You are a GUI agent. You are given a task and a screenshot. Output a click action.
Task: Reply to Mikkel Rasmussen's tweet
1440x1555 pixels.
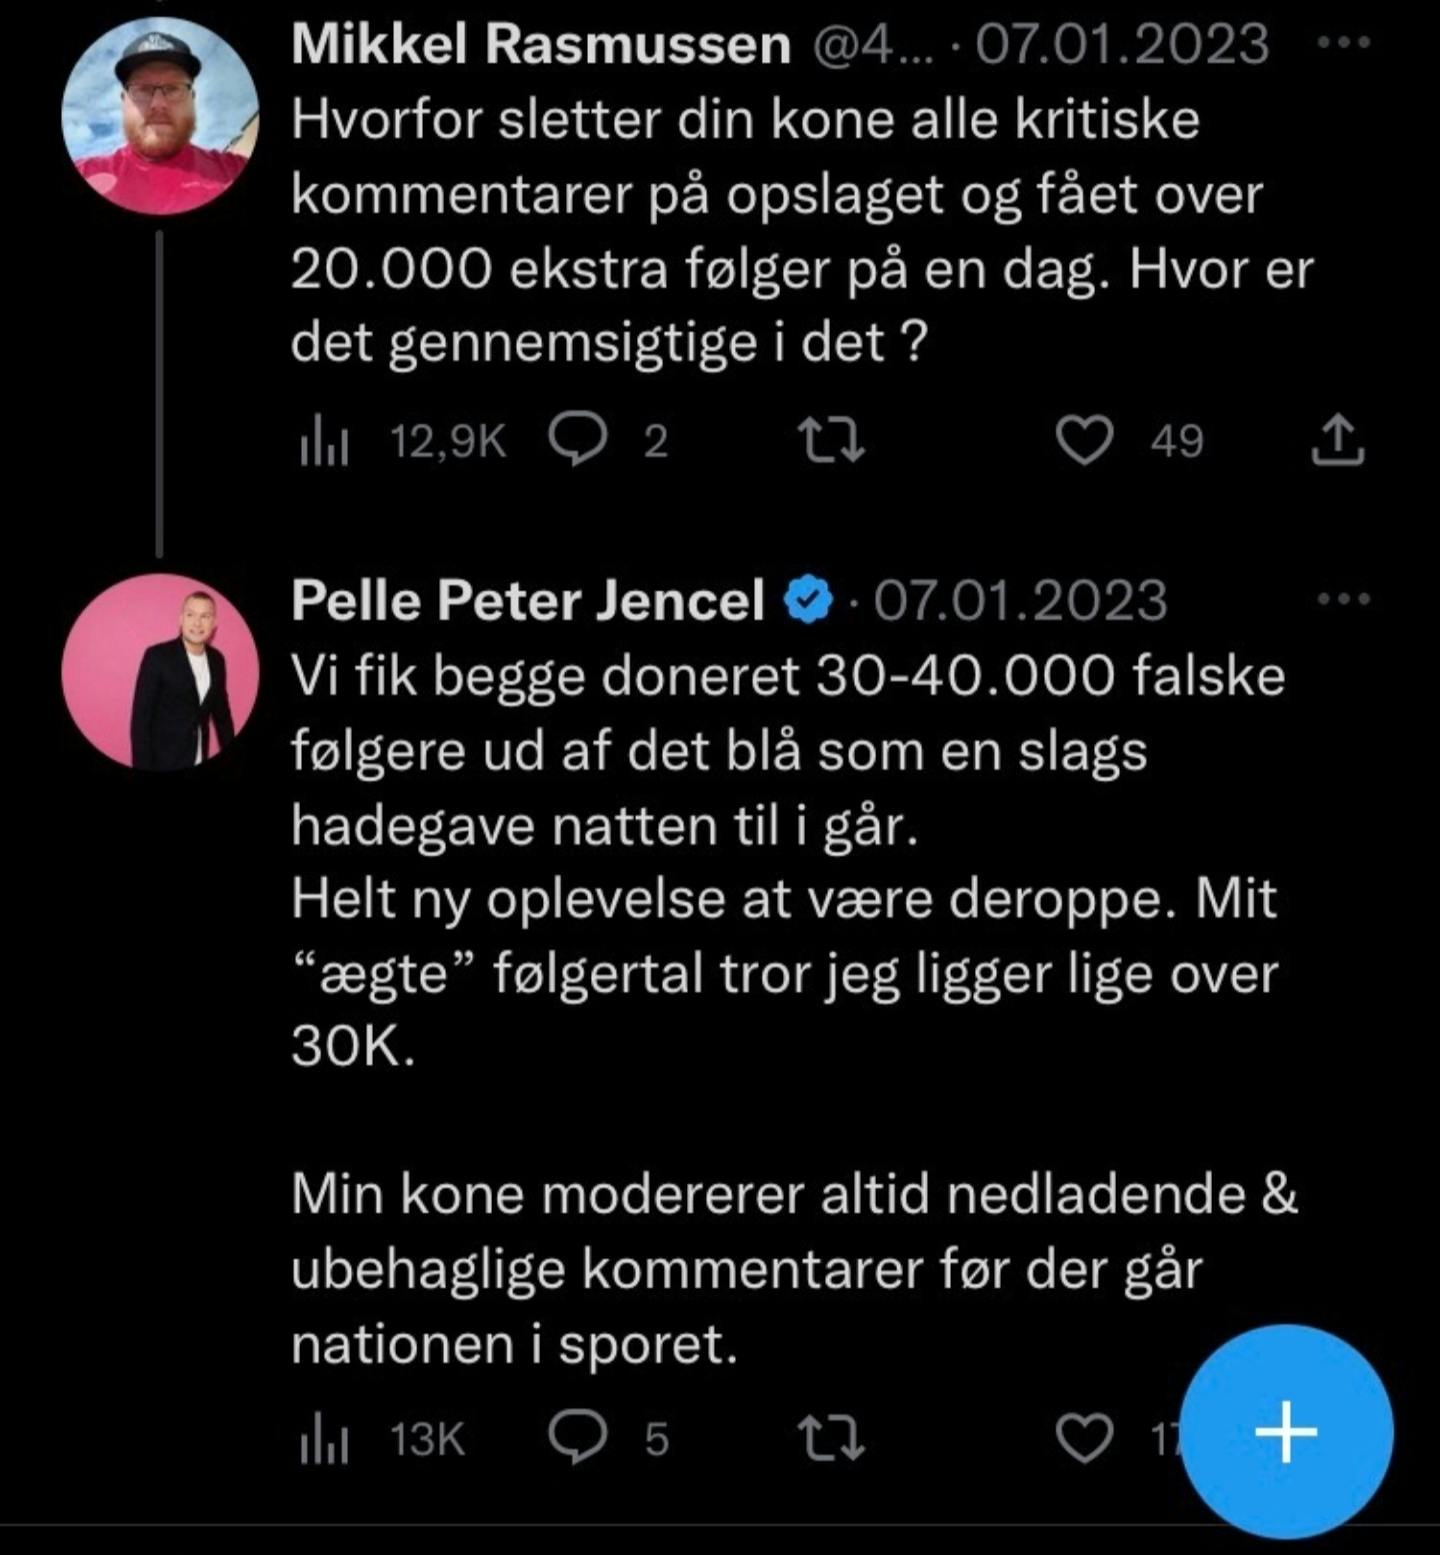pyautogui.click(x=578, y=440)
